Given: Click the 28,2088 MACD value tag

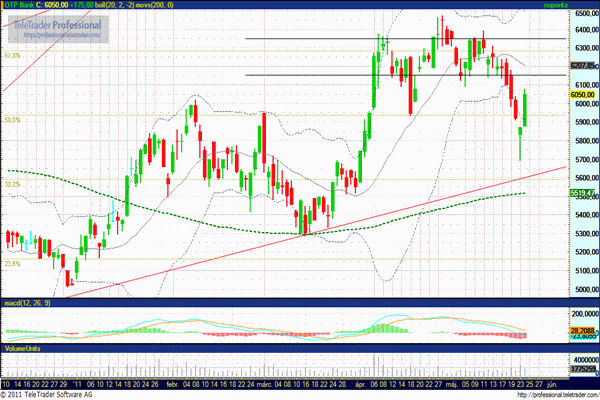Looking at the screenshot, I should (582, 328).
